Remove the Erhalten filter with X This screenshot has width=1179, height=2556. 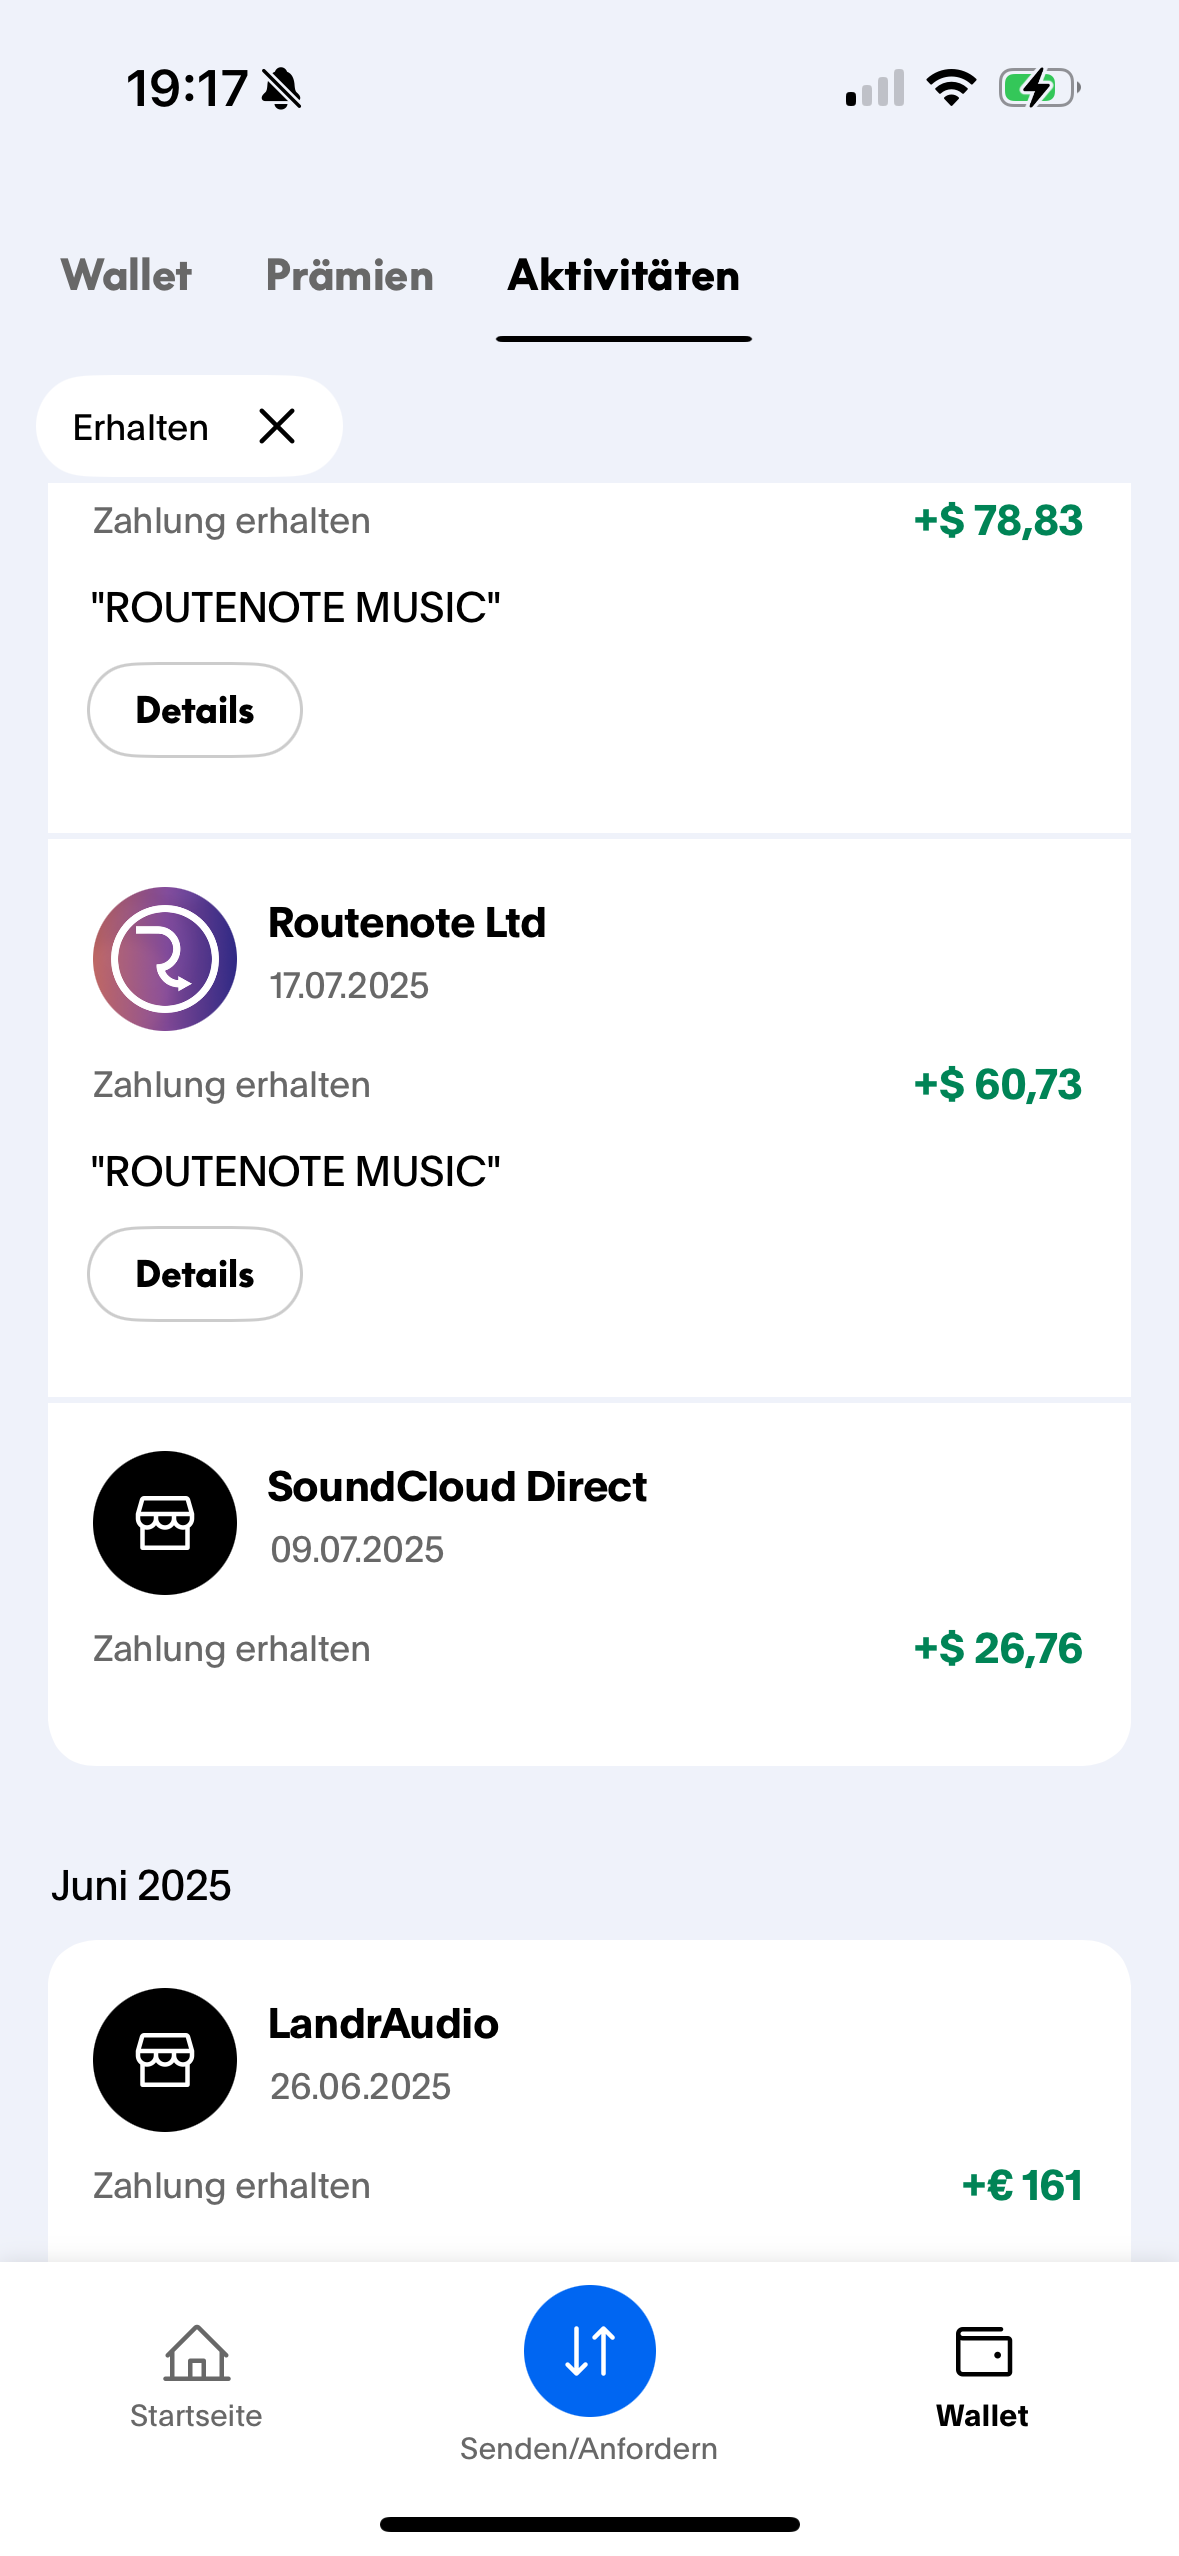click(277, 426)
